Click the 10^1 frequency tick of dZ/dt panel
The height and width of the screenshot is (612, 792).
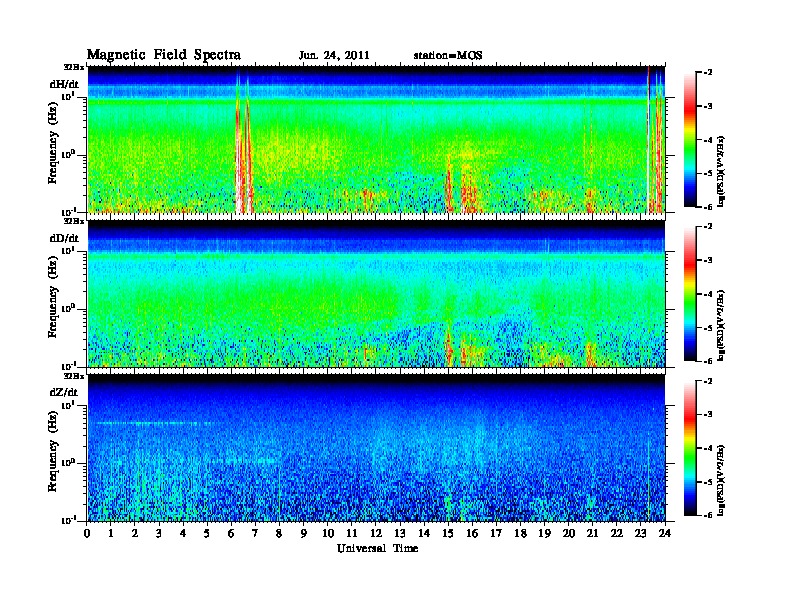click(67, 405)
